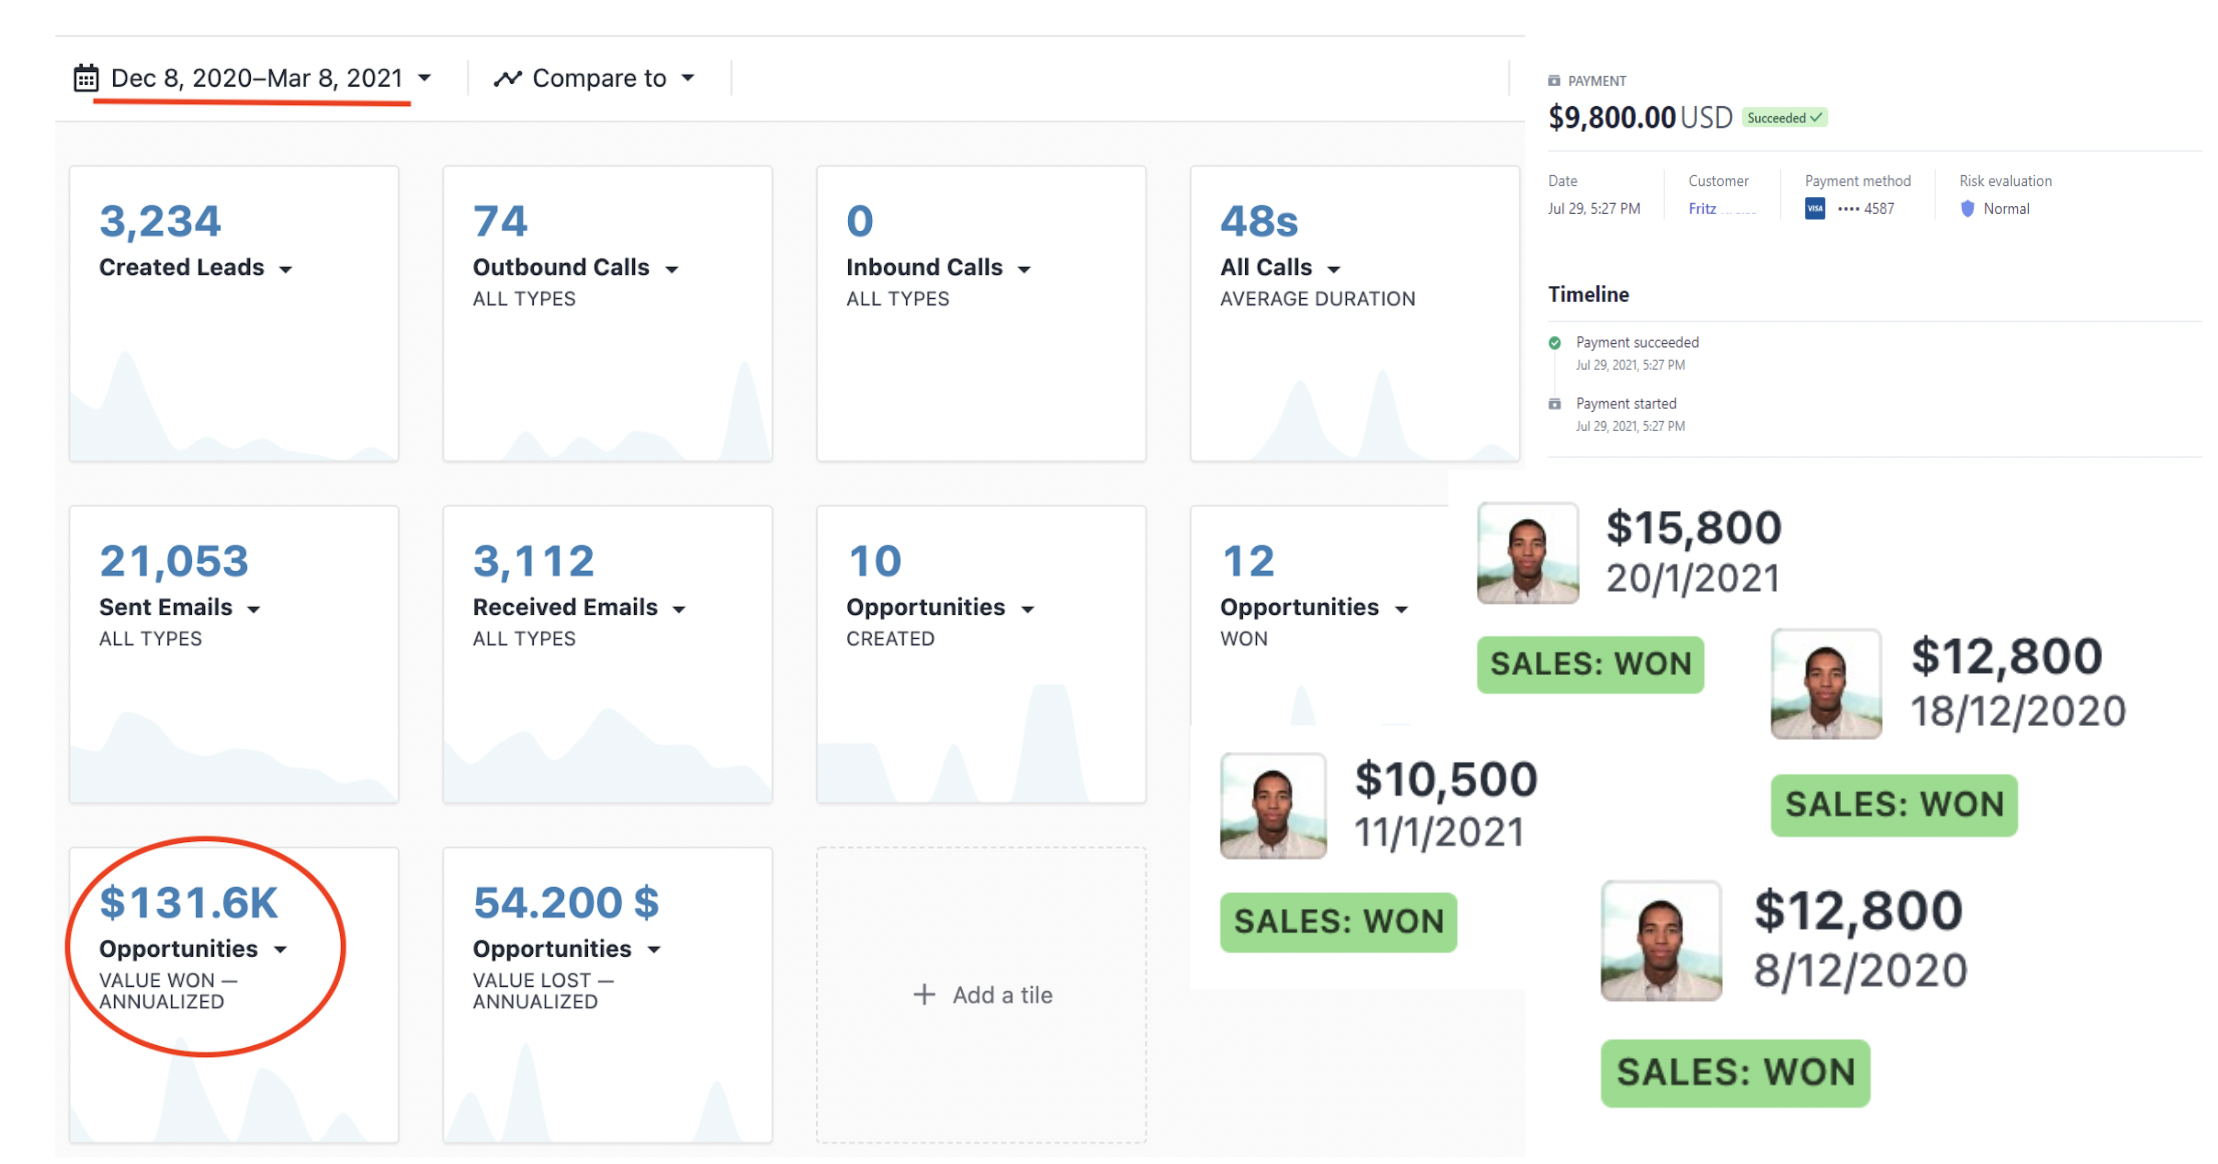
Task: Open the Sent Emails dropdown arrow
Action: pos(254,609)
